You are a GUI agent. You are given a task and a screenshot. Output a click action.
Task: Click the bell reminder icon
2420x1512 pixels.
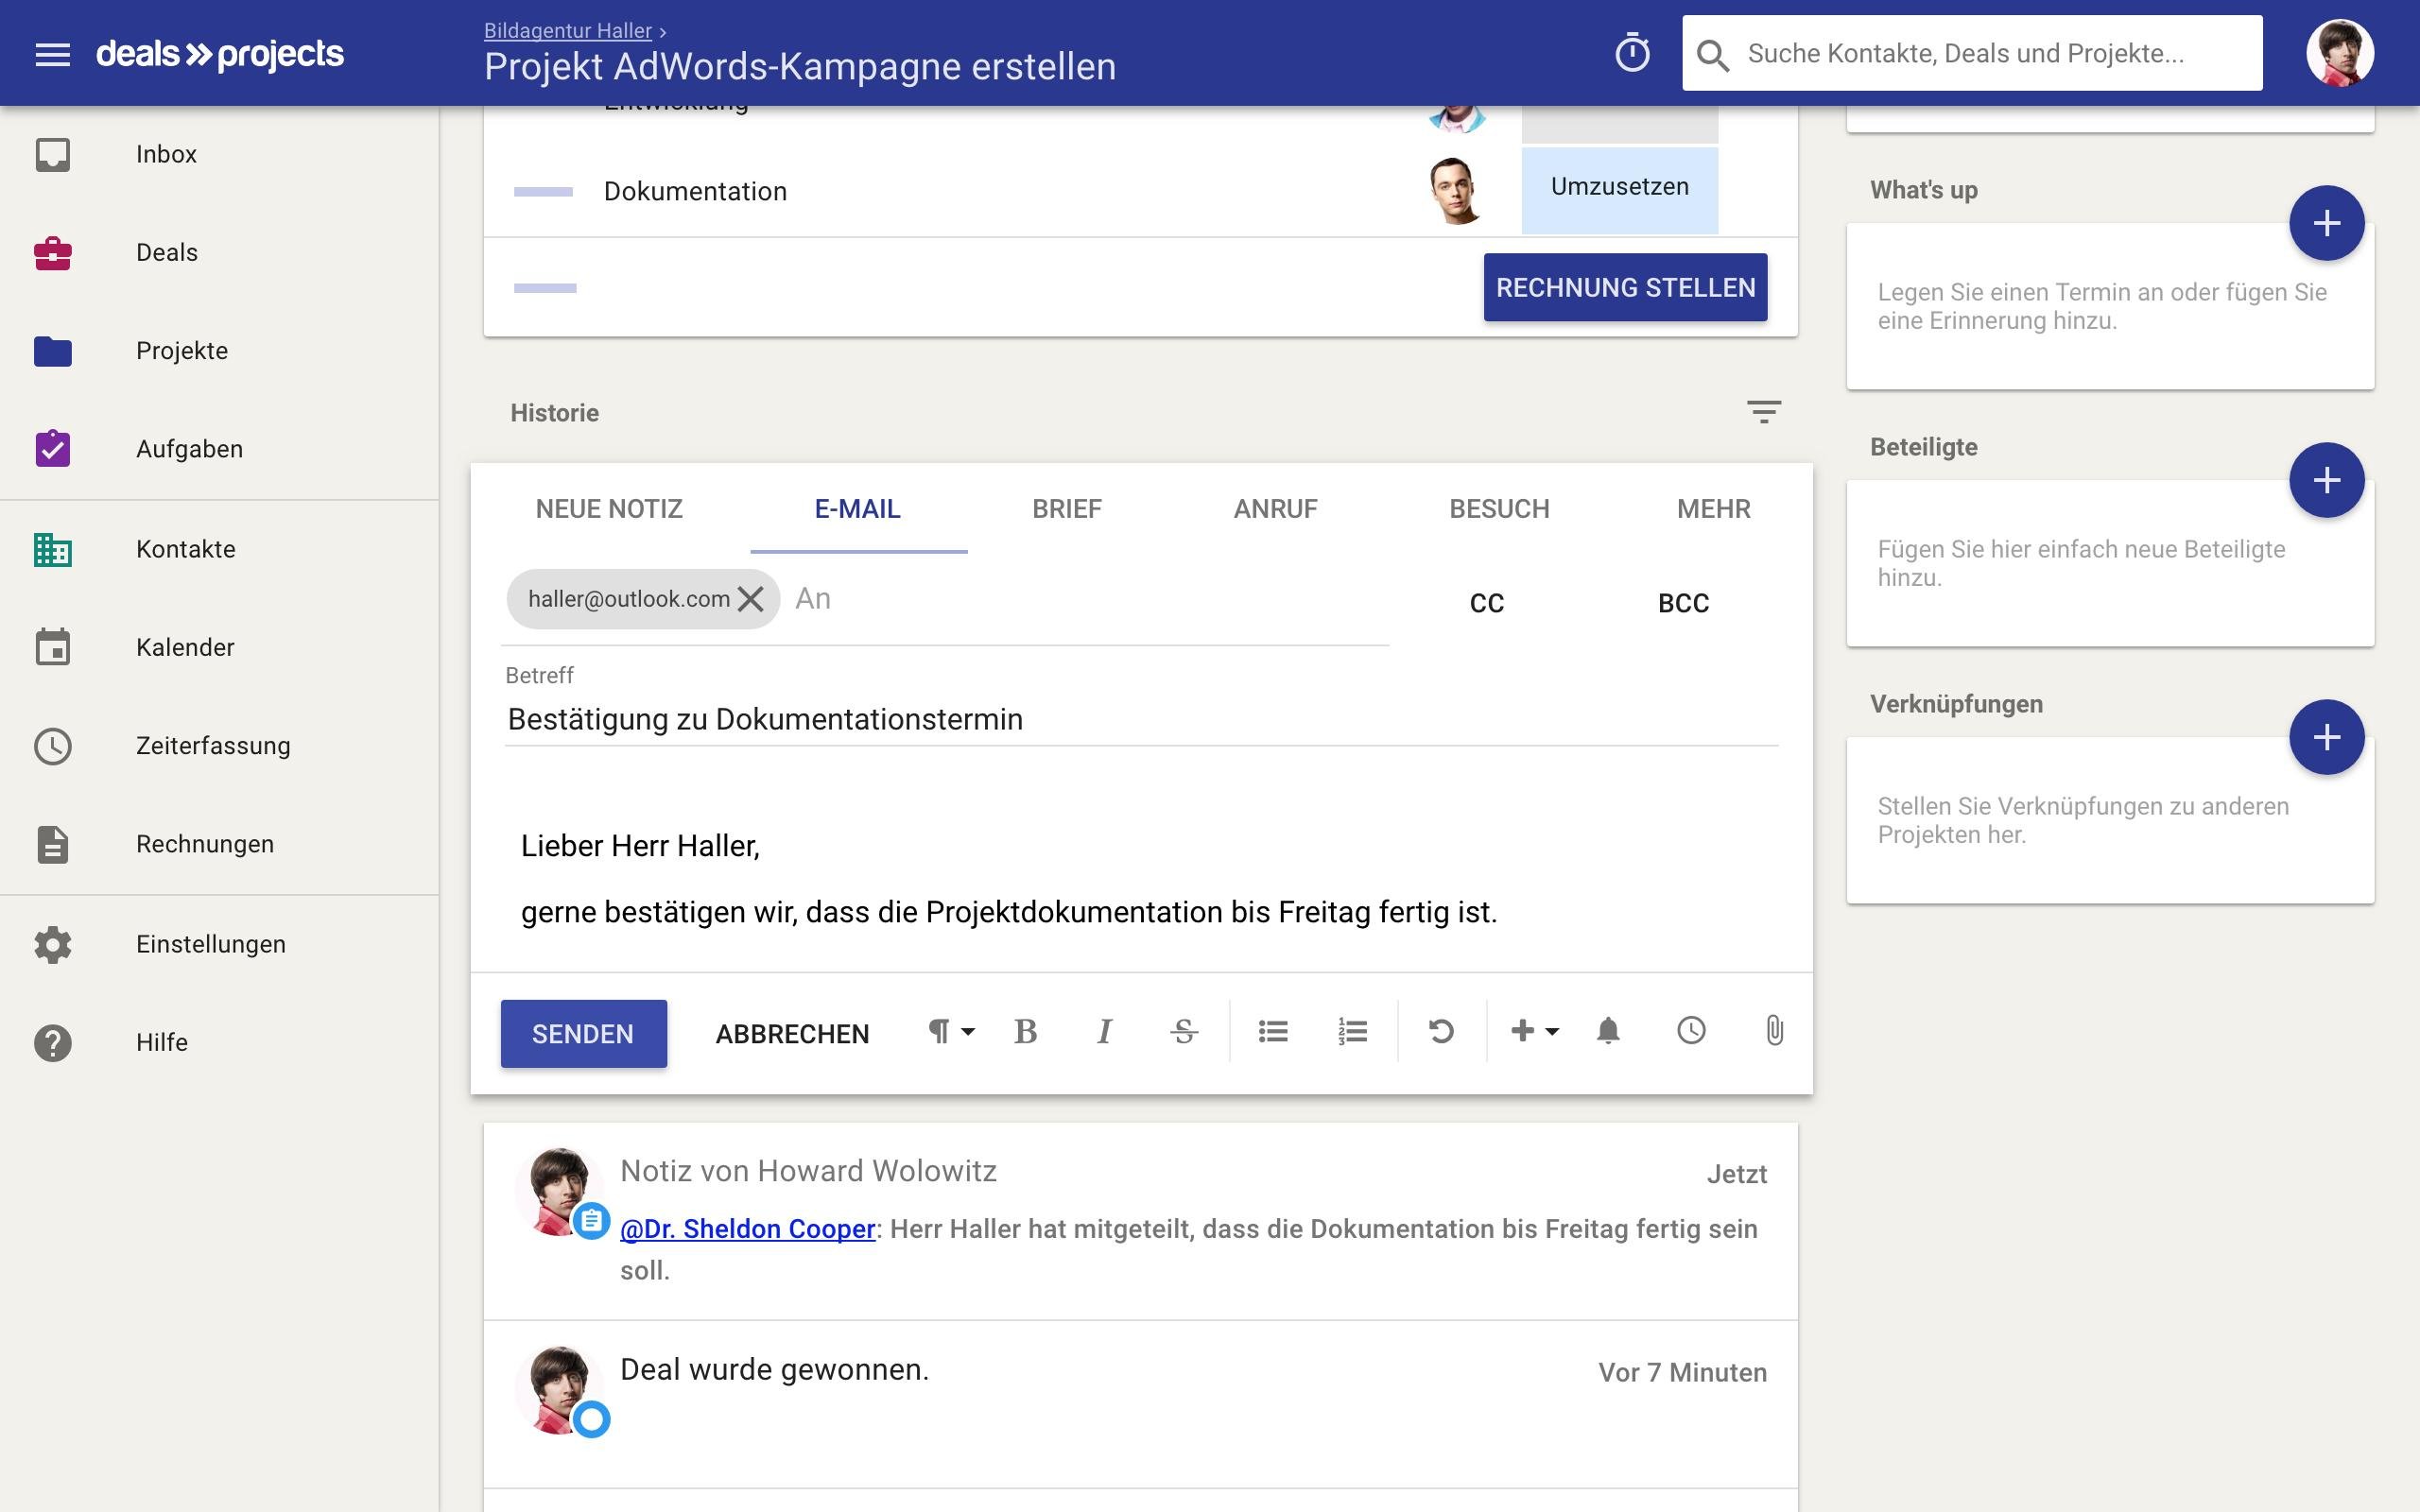point(1608,1031)
